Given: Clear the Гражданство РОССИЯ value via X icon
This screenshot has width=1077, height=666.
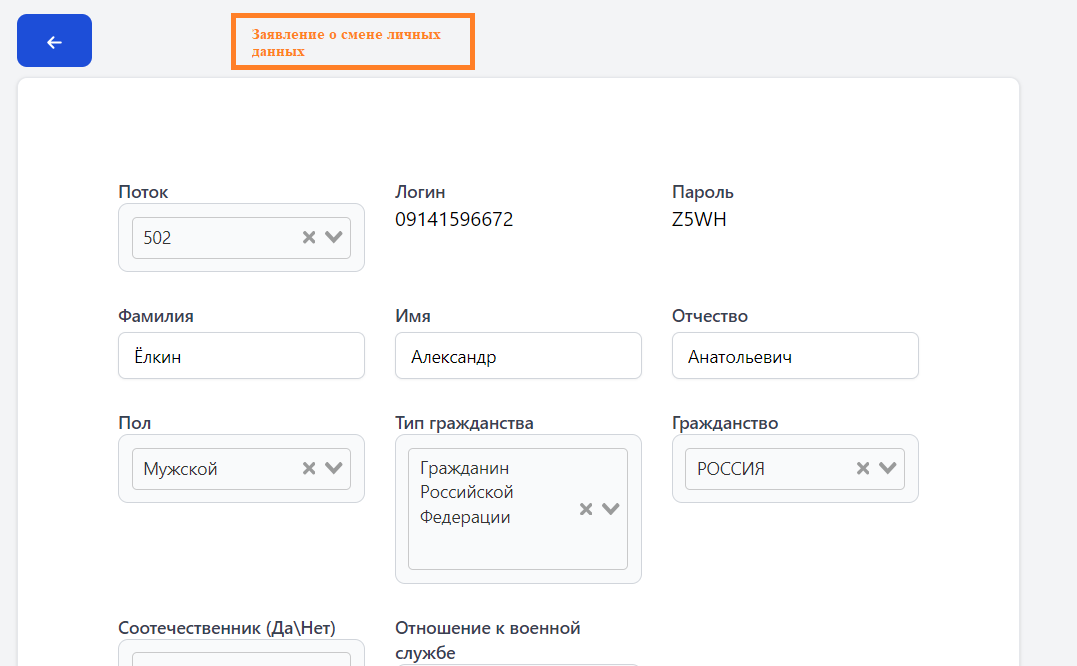Looking at the screenshot, I should point(863,468).
